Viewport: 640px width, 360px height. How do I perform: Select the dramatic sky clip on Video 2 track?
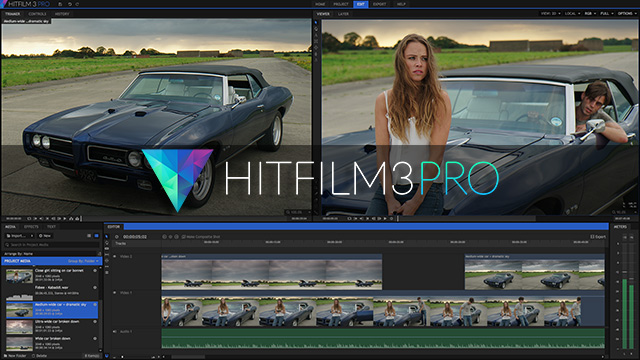[535, 272]
